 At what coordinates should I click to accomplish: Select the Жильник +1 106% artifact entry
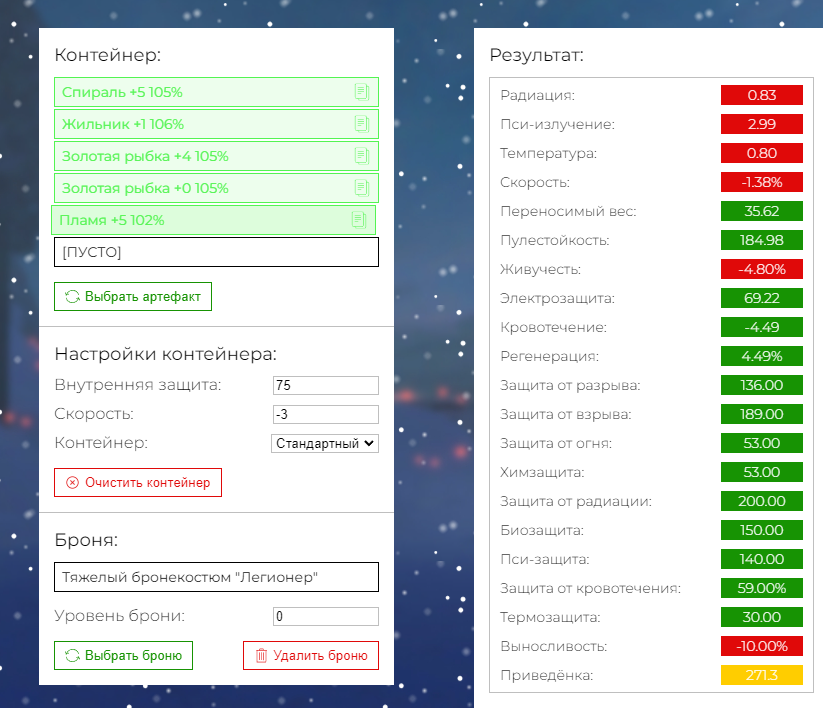[200, 124]
